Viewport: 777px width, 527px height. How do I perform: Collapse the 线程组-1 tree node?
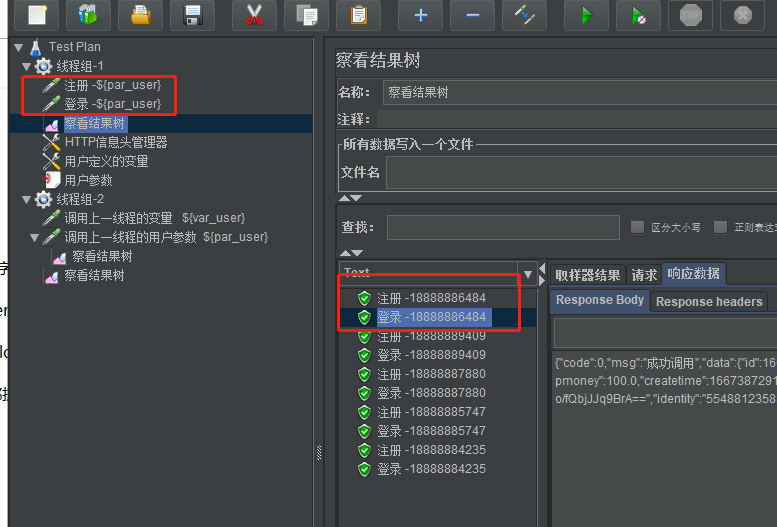27,66
